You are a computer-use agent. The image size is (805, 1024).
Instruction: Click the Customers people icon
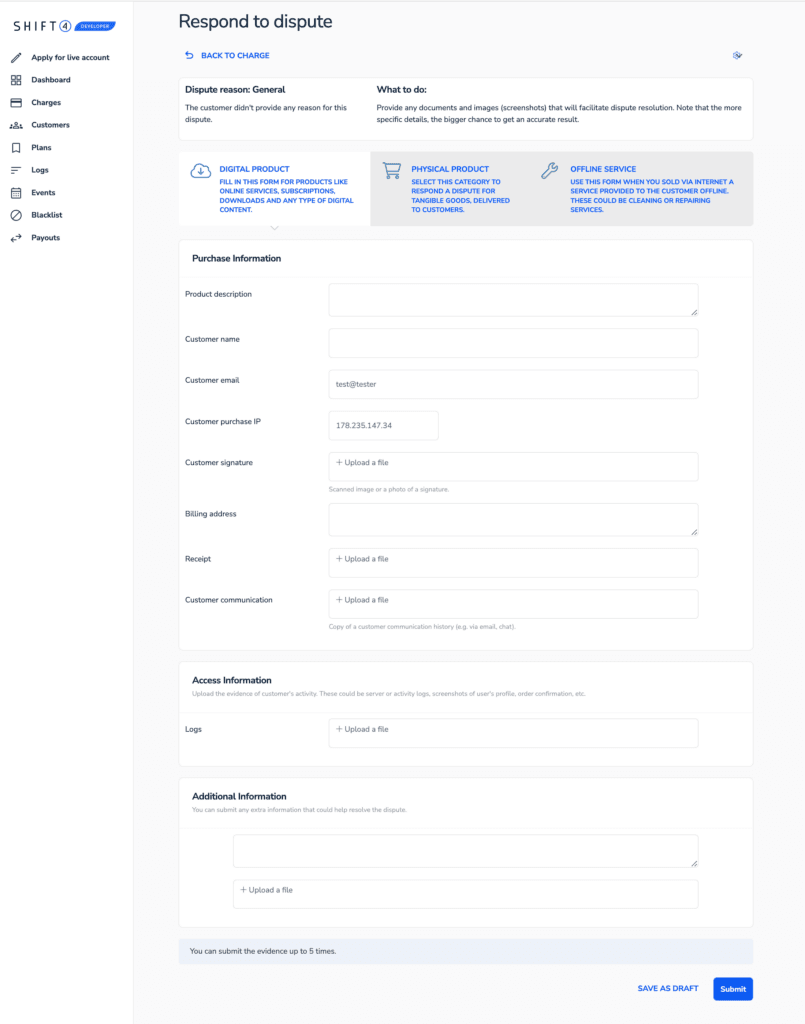[x=16, y=125]
